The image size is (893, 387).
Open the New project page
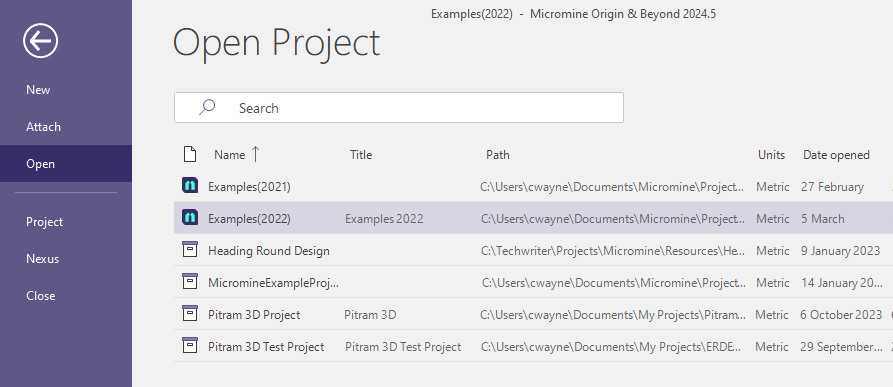click(38, 90)
